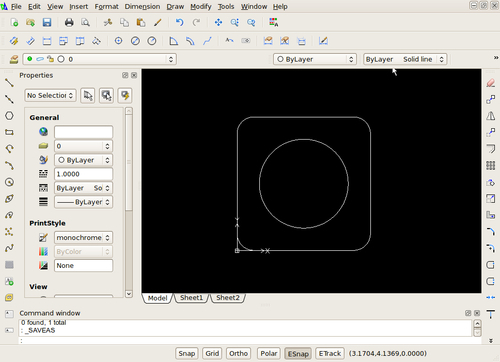The height and width of the screenshot is (362, 500).
Task: Open the linetype ByLayer So dropdown in Properties
Action: [x=83, y=188]
